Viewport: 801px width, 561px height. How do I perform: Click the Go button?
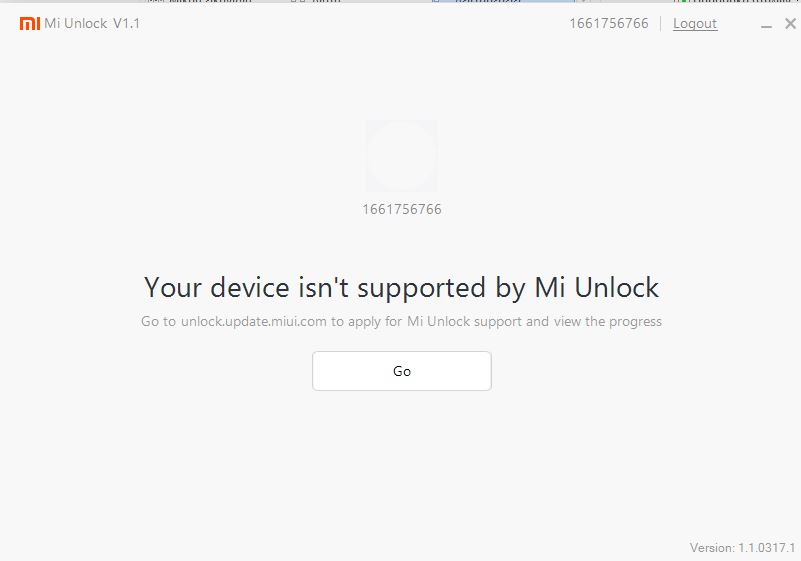402,371
